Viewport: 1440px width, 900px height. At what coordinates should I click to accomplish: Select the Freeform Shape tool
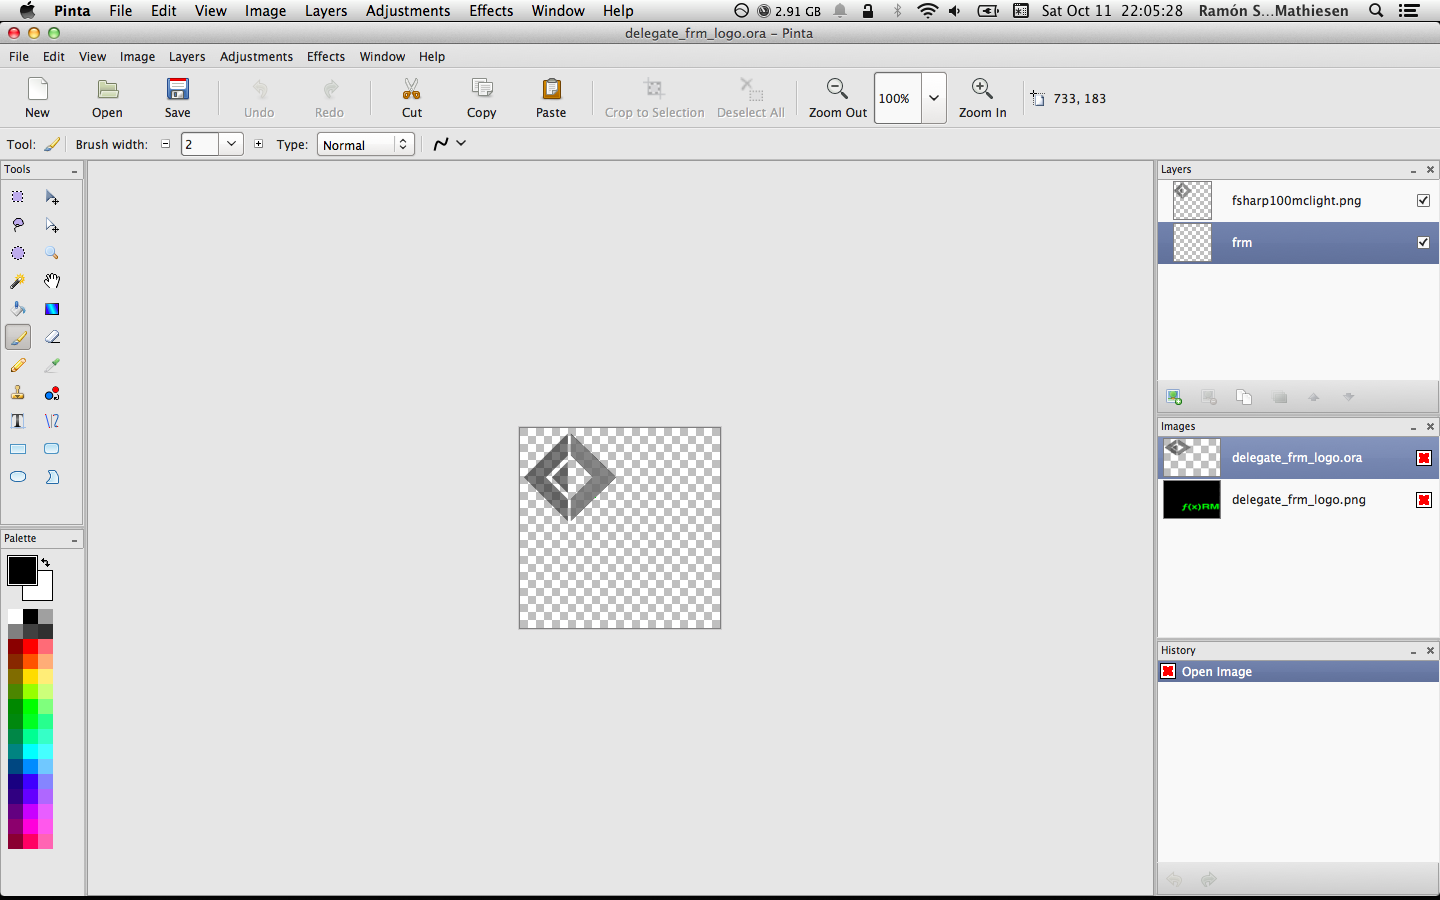coord(52,477)
